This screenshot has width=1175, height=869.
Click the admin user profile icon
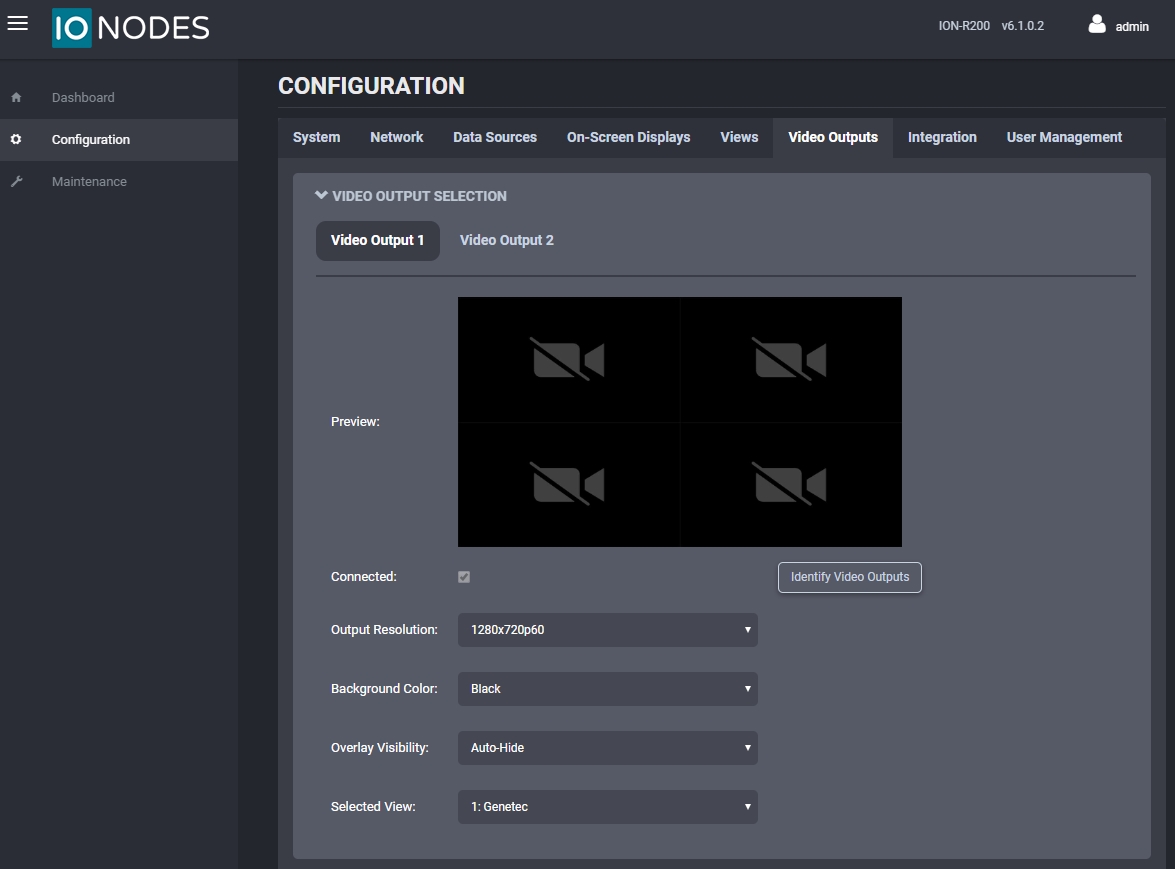[1097, 25]
